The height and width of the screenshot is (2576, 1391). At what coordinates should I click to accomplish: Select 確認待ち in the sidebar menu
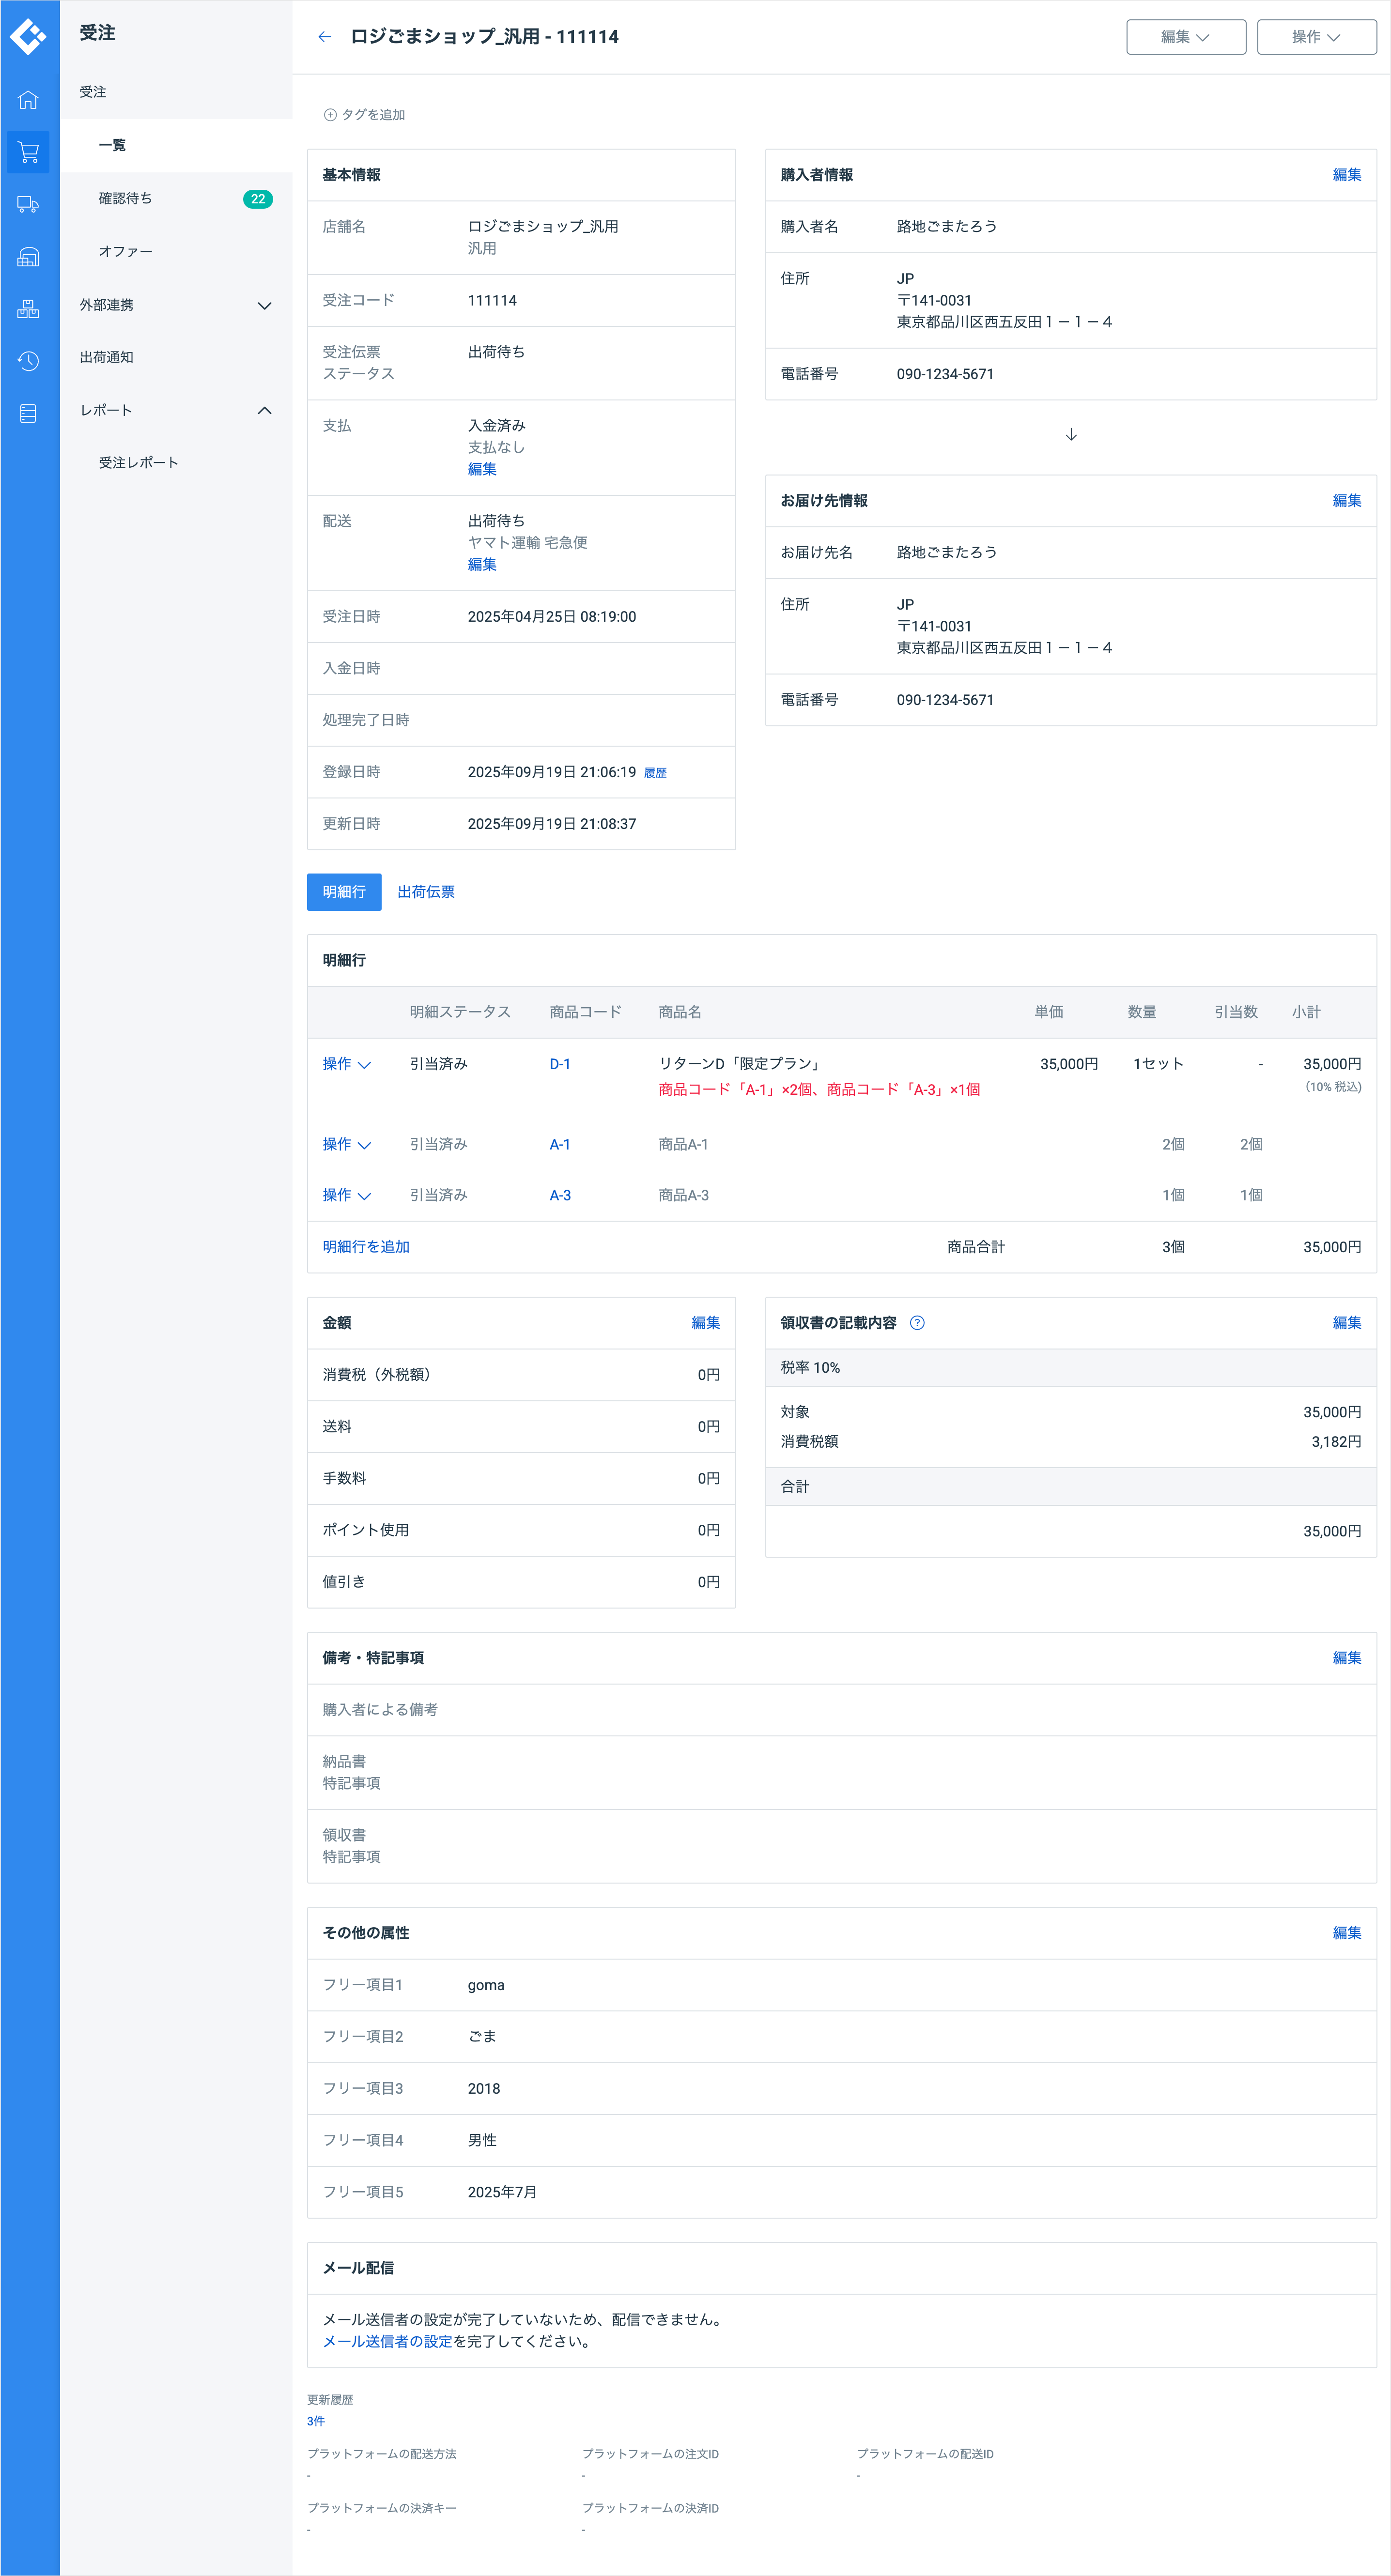tap(126, 198)
